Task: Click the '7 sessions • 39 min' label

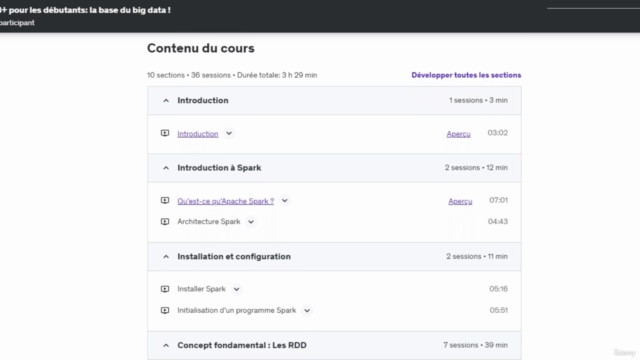Action: [476, 345]
